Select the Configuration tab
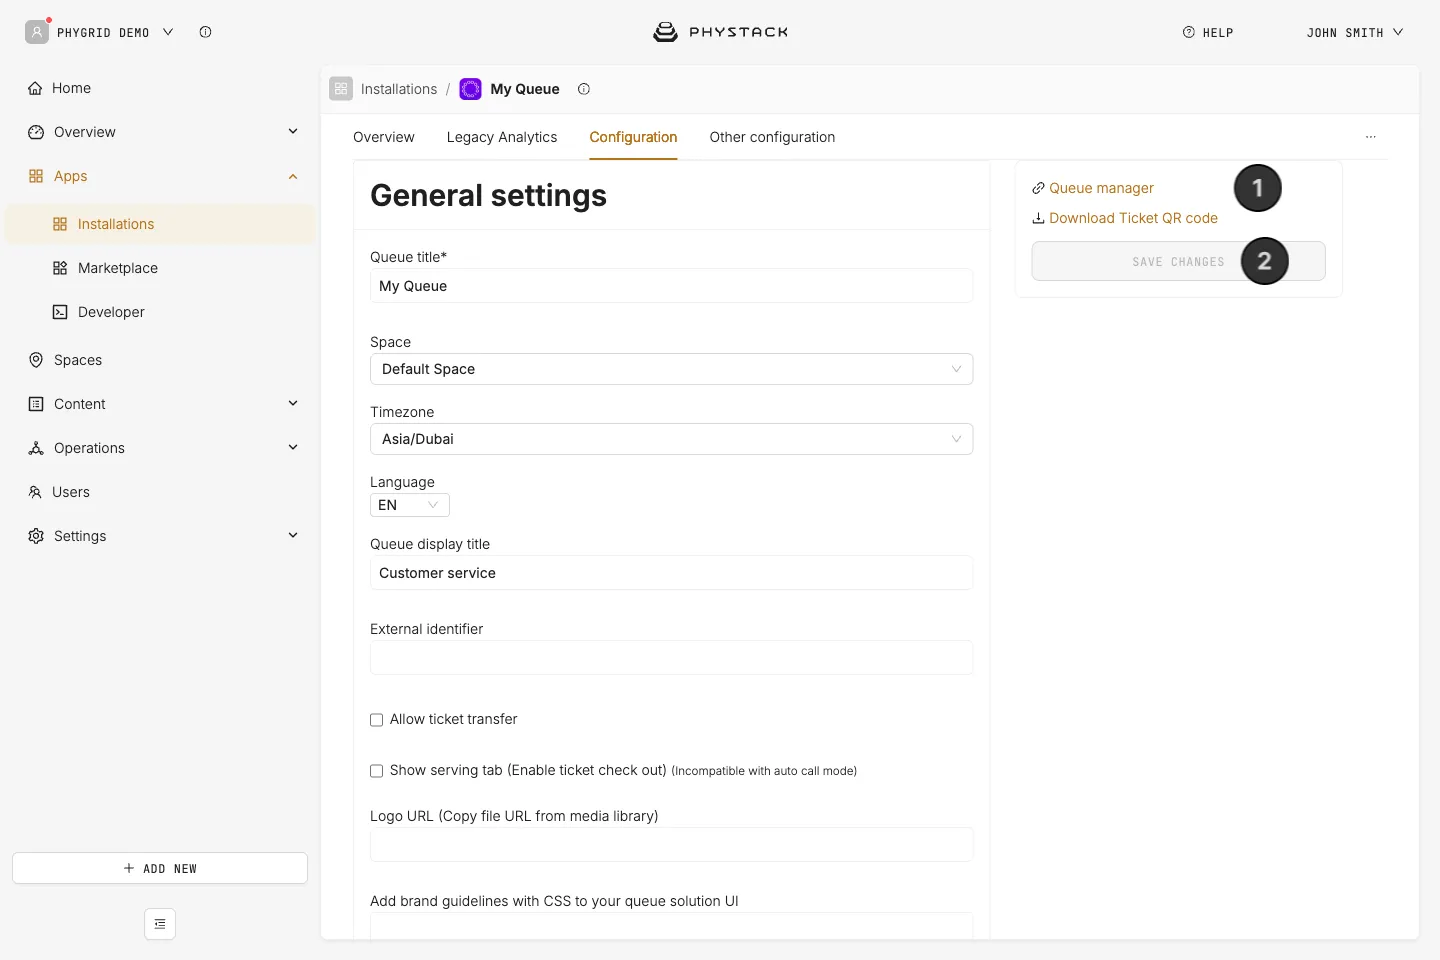1440x960 pixels. 633,137
